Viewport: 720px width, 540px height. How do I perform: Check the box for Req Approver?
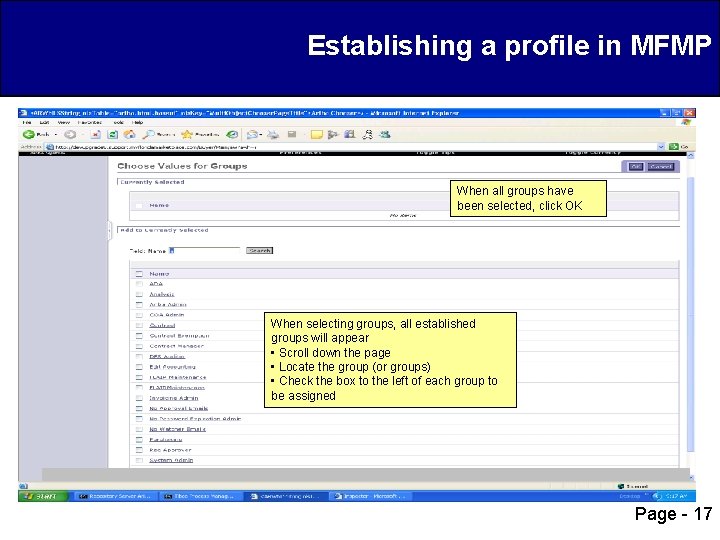click(x=139, y=450)
